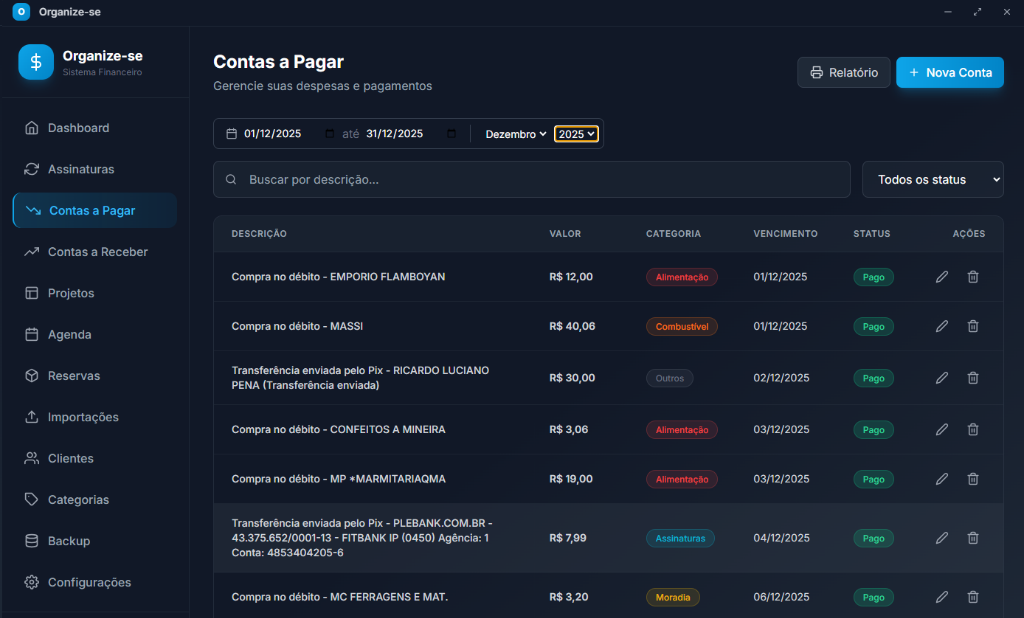Click the Pago status badge for CONFEITOS A MINEIRA
This screenshot has height=618, width=1024.
[872, 429]
